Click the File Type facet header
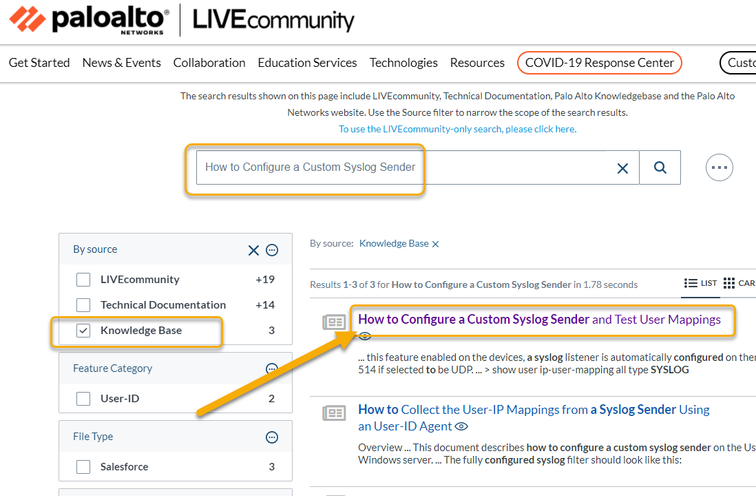756x496 pixels. click(93, 437)
